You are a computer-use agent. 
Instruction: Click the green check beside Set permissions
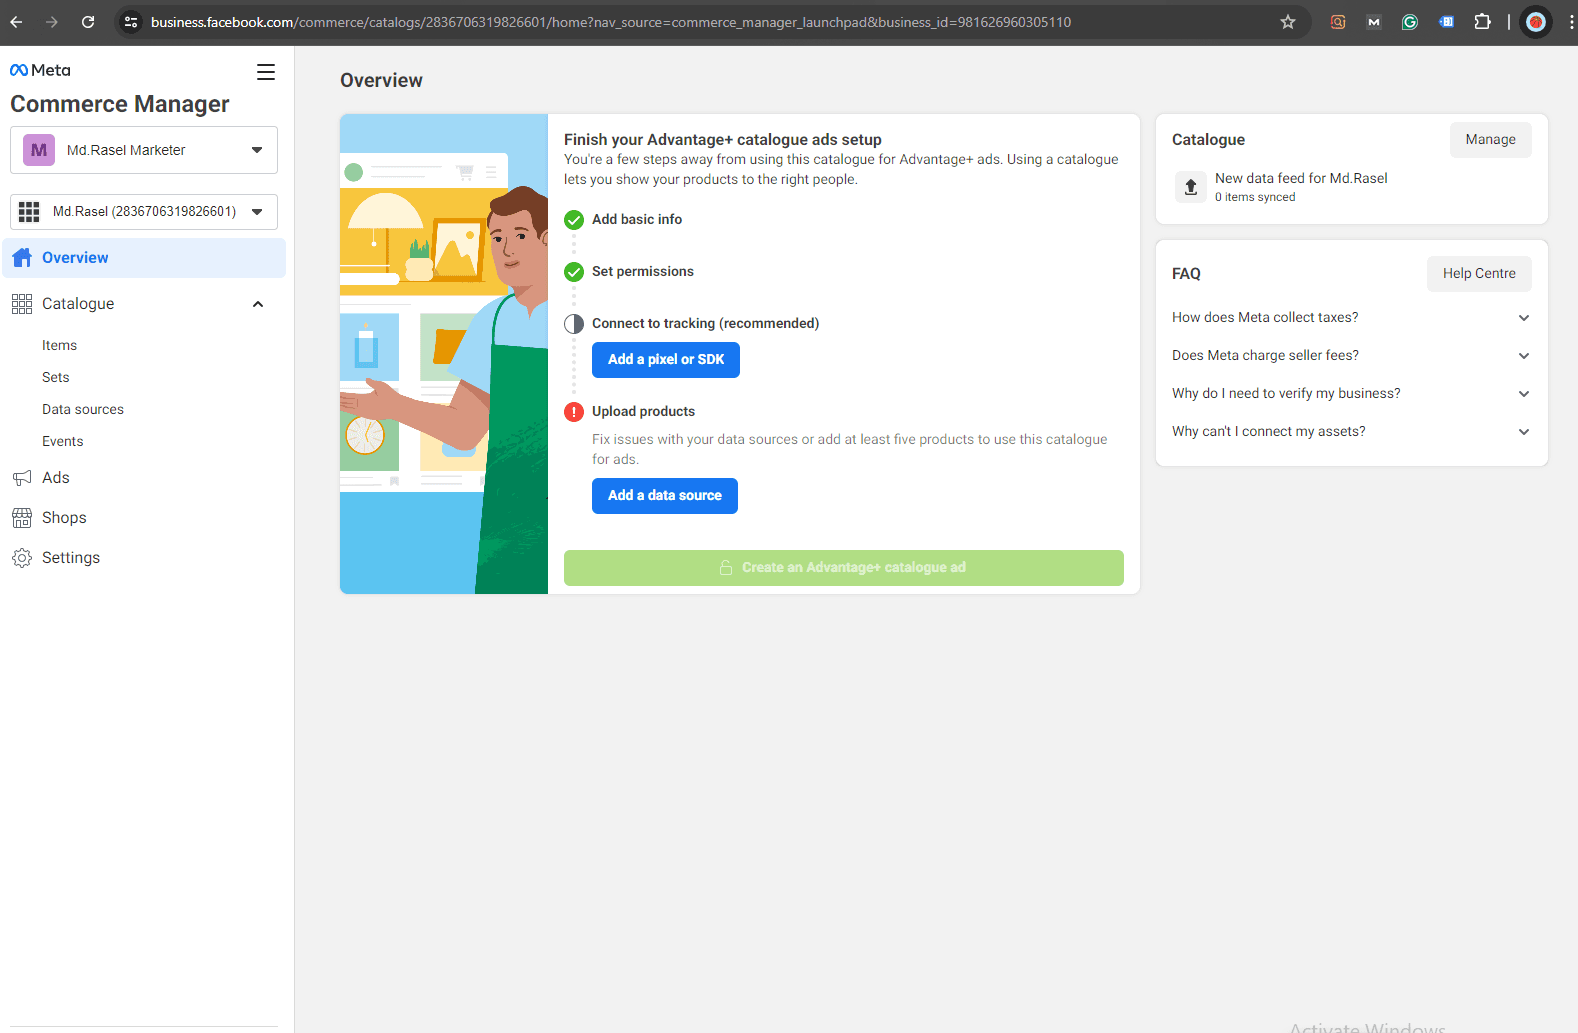point(574,272)
